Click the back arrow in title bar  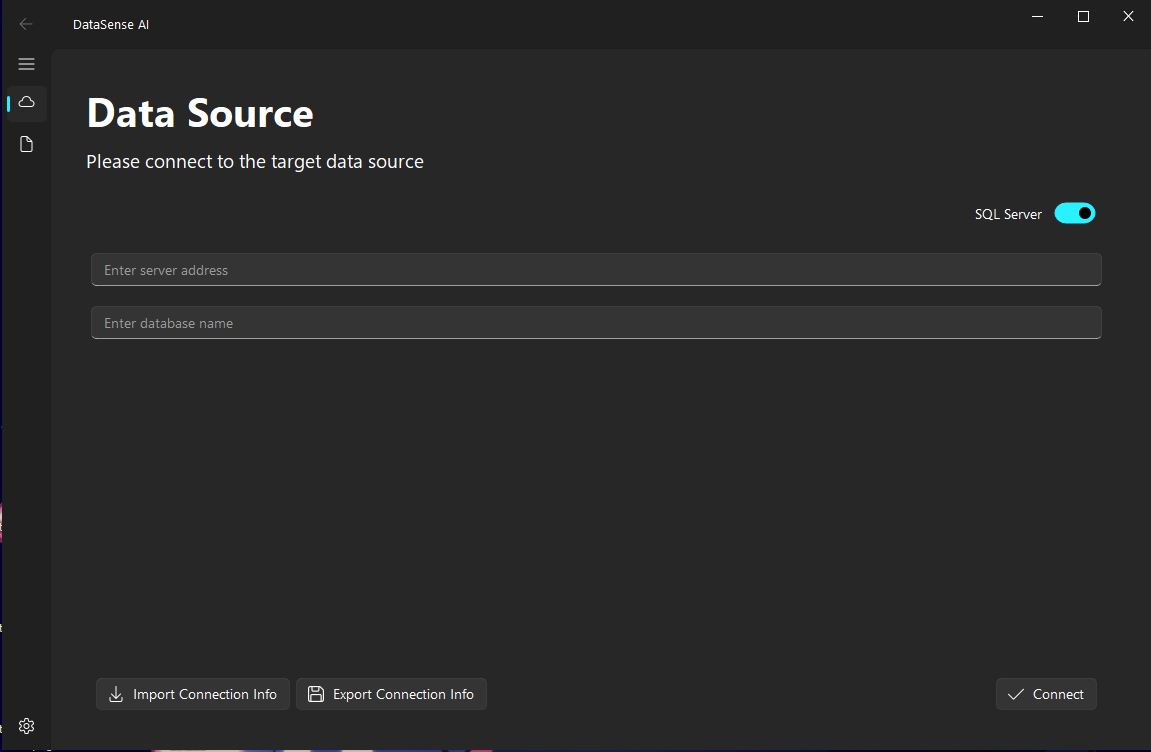[26, 24]
